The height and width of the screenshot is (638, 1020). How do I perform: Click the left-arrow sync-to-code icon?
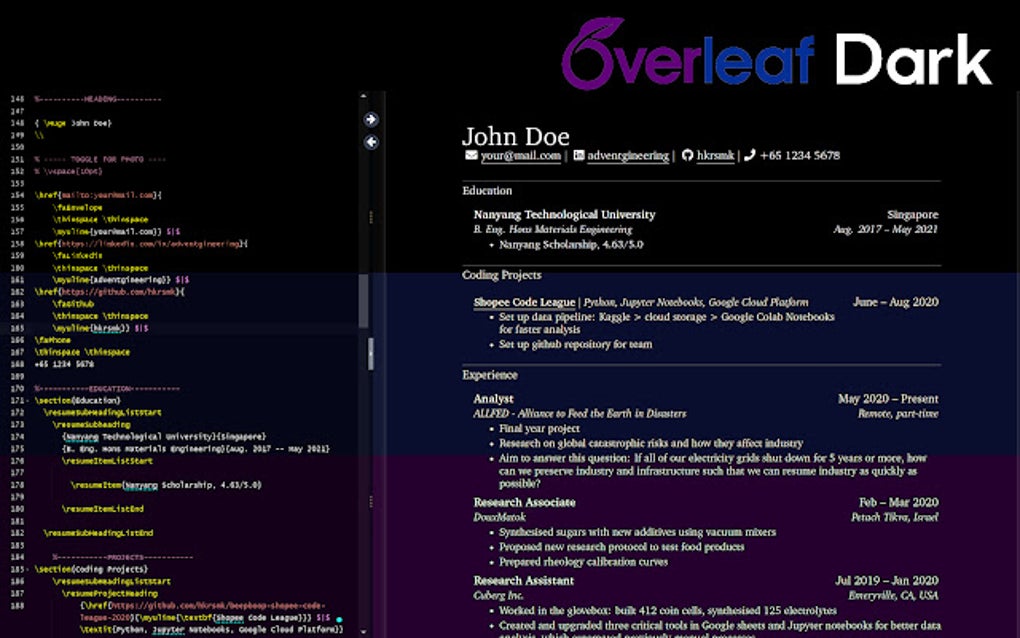pos(371,143)
